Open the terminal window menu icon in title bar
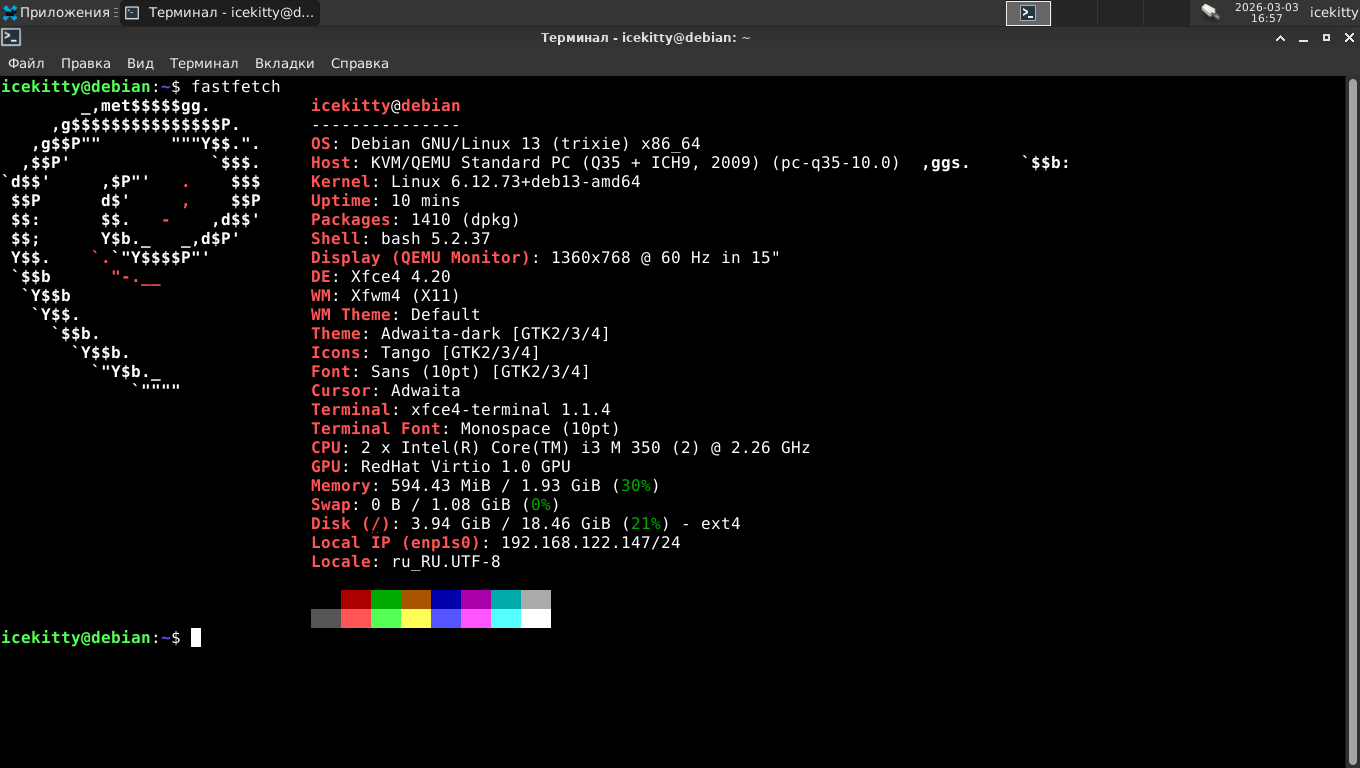Image resolution: width=1360 pixels, height=768 pixels. coord(11,38)
